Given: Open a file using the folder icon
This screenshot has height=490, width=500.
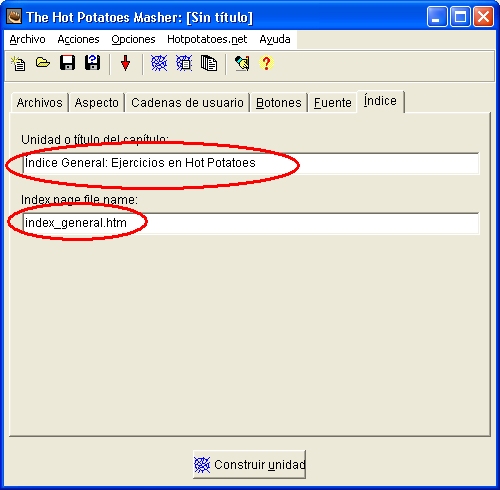Looking at the screenshot, I should point(43,63).
